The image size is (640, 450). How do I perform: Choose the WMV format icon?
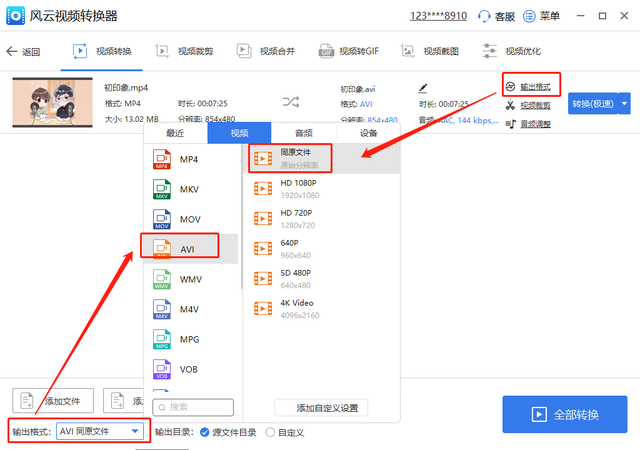point(162,279)
